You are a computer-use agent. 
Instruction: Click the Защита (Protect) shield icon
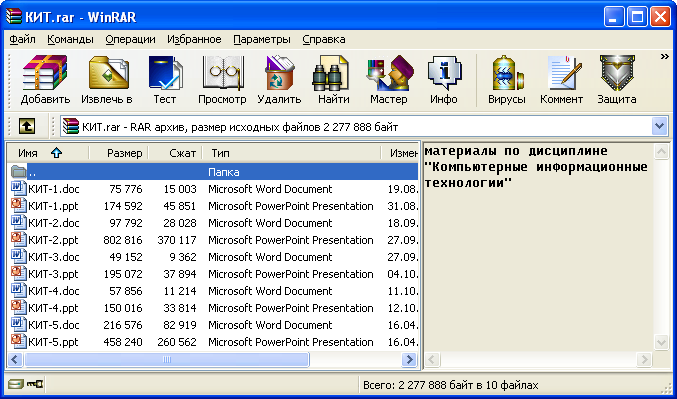pyautogui.click(x=617, y=73)
